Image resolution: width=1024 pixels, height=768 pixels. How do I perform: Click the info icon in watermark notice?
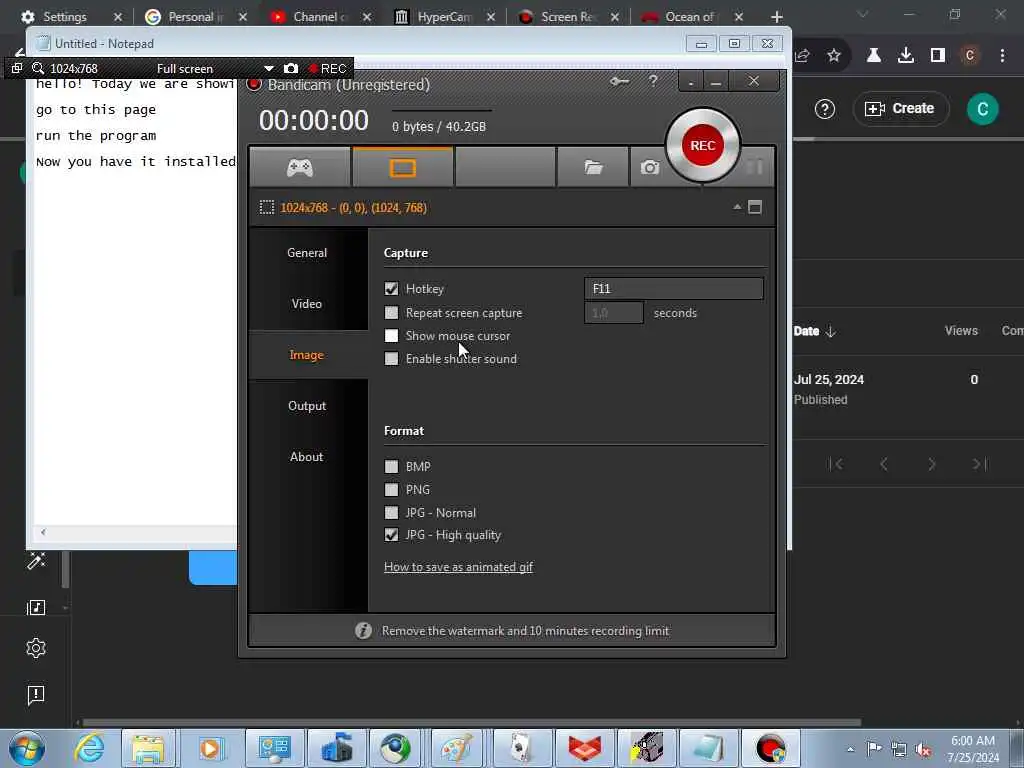363,630
